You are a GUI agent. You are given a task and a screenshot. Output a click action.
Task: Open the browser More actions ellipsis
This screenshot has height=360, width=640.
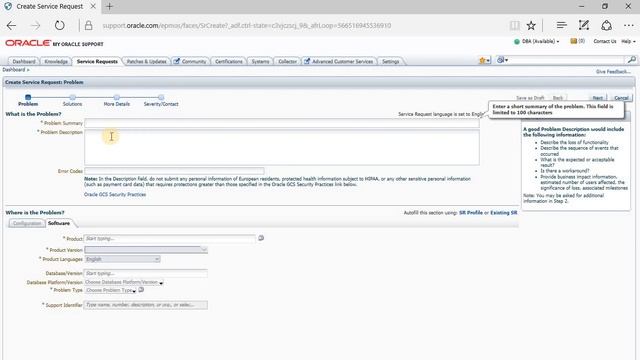(629, 26)
